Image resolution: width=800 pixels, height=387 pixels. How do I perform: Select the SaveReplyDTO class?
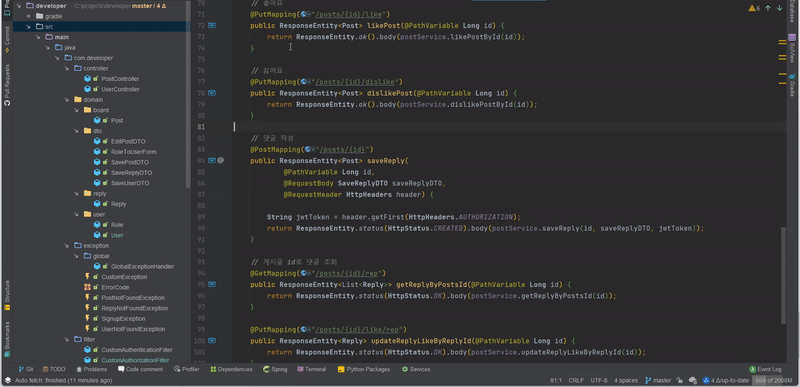tap(131, 172)
